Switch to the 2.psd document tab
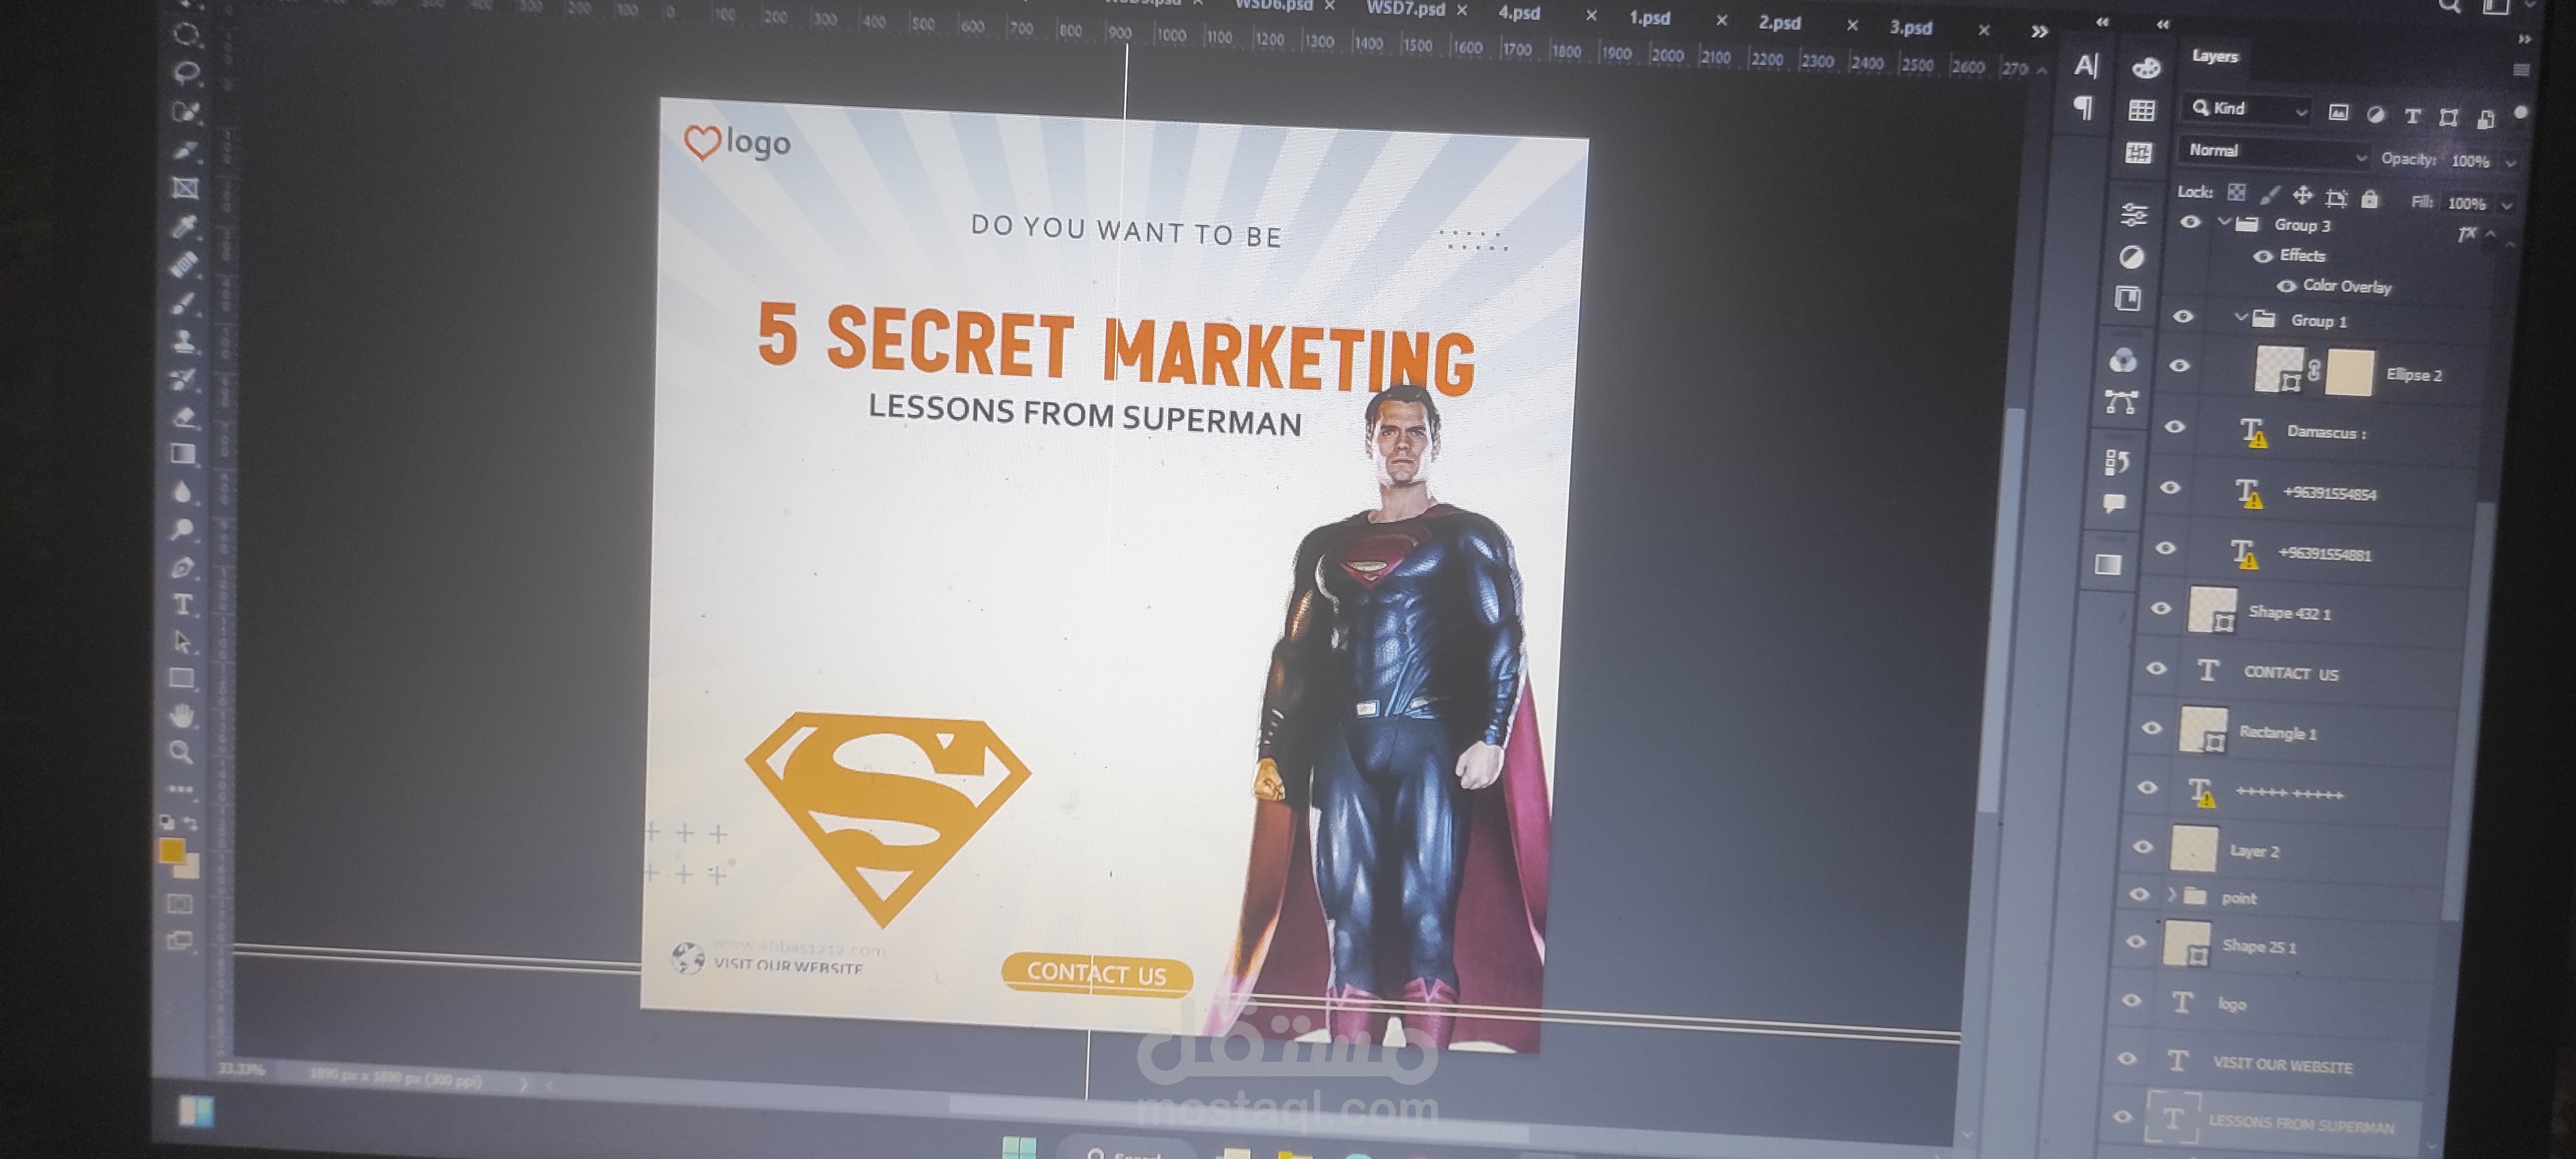 point(1780,23)
